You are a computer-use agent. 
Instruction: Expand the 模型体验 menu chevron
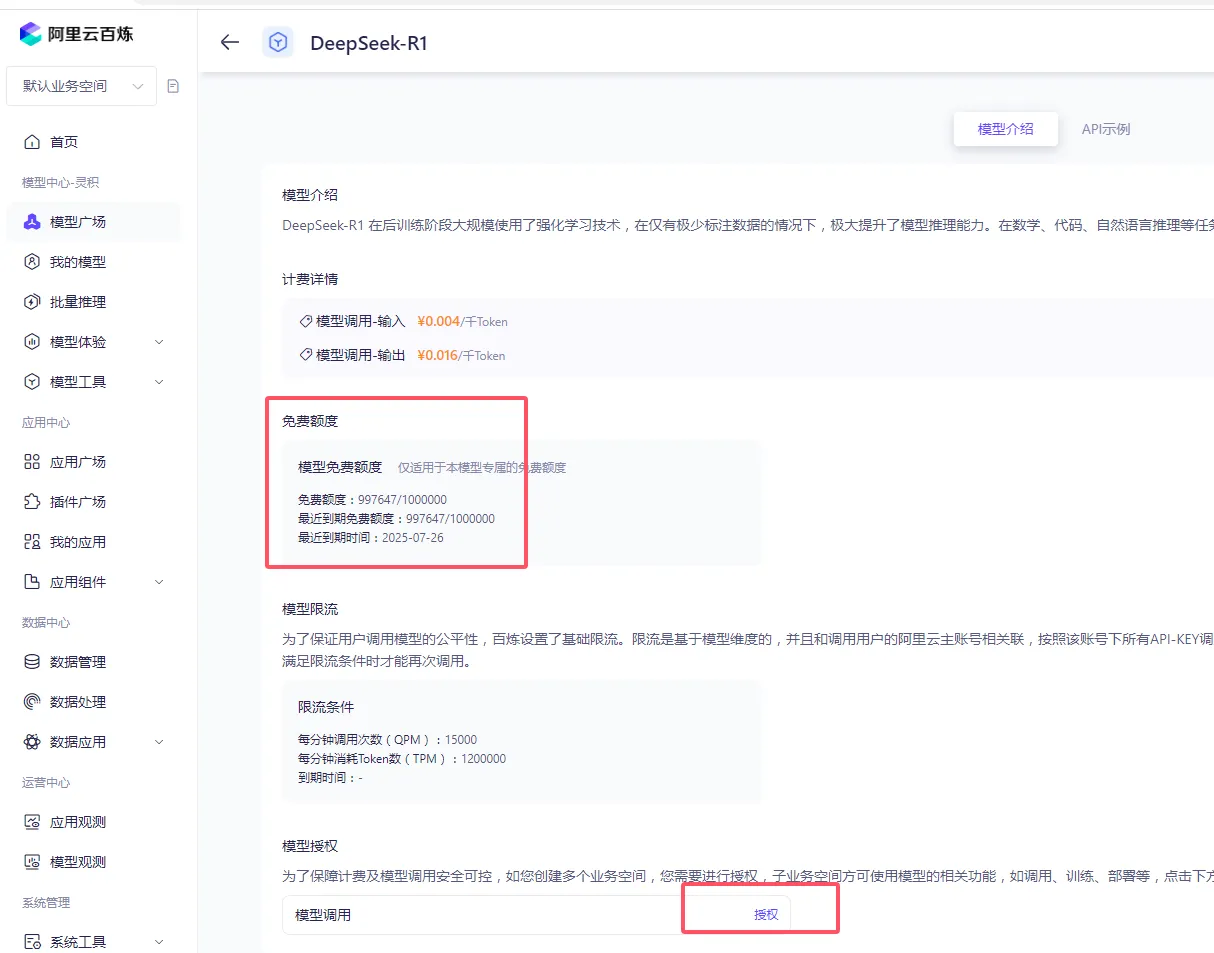(159, 342)
